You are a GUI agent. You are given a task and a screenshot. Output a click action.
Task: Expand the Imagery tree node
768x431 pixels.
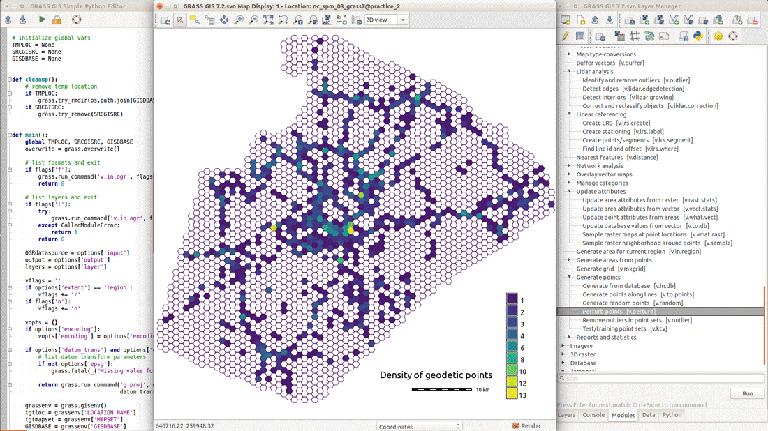coord(562,347)
